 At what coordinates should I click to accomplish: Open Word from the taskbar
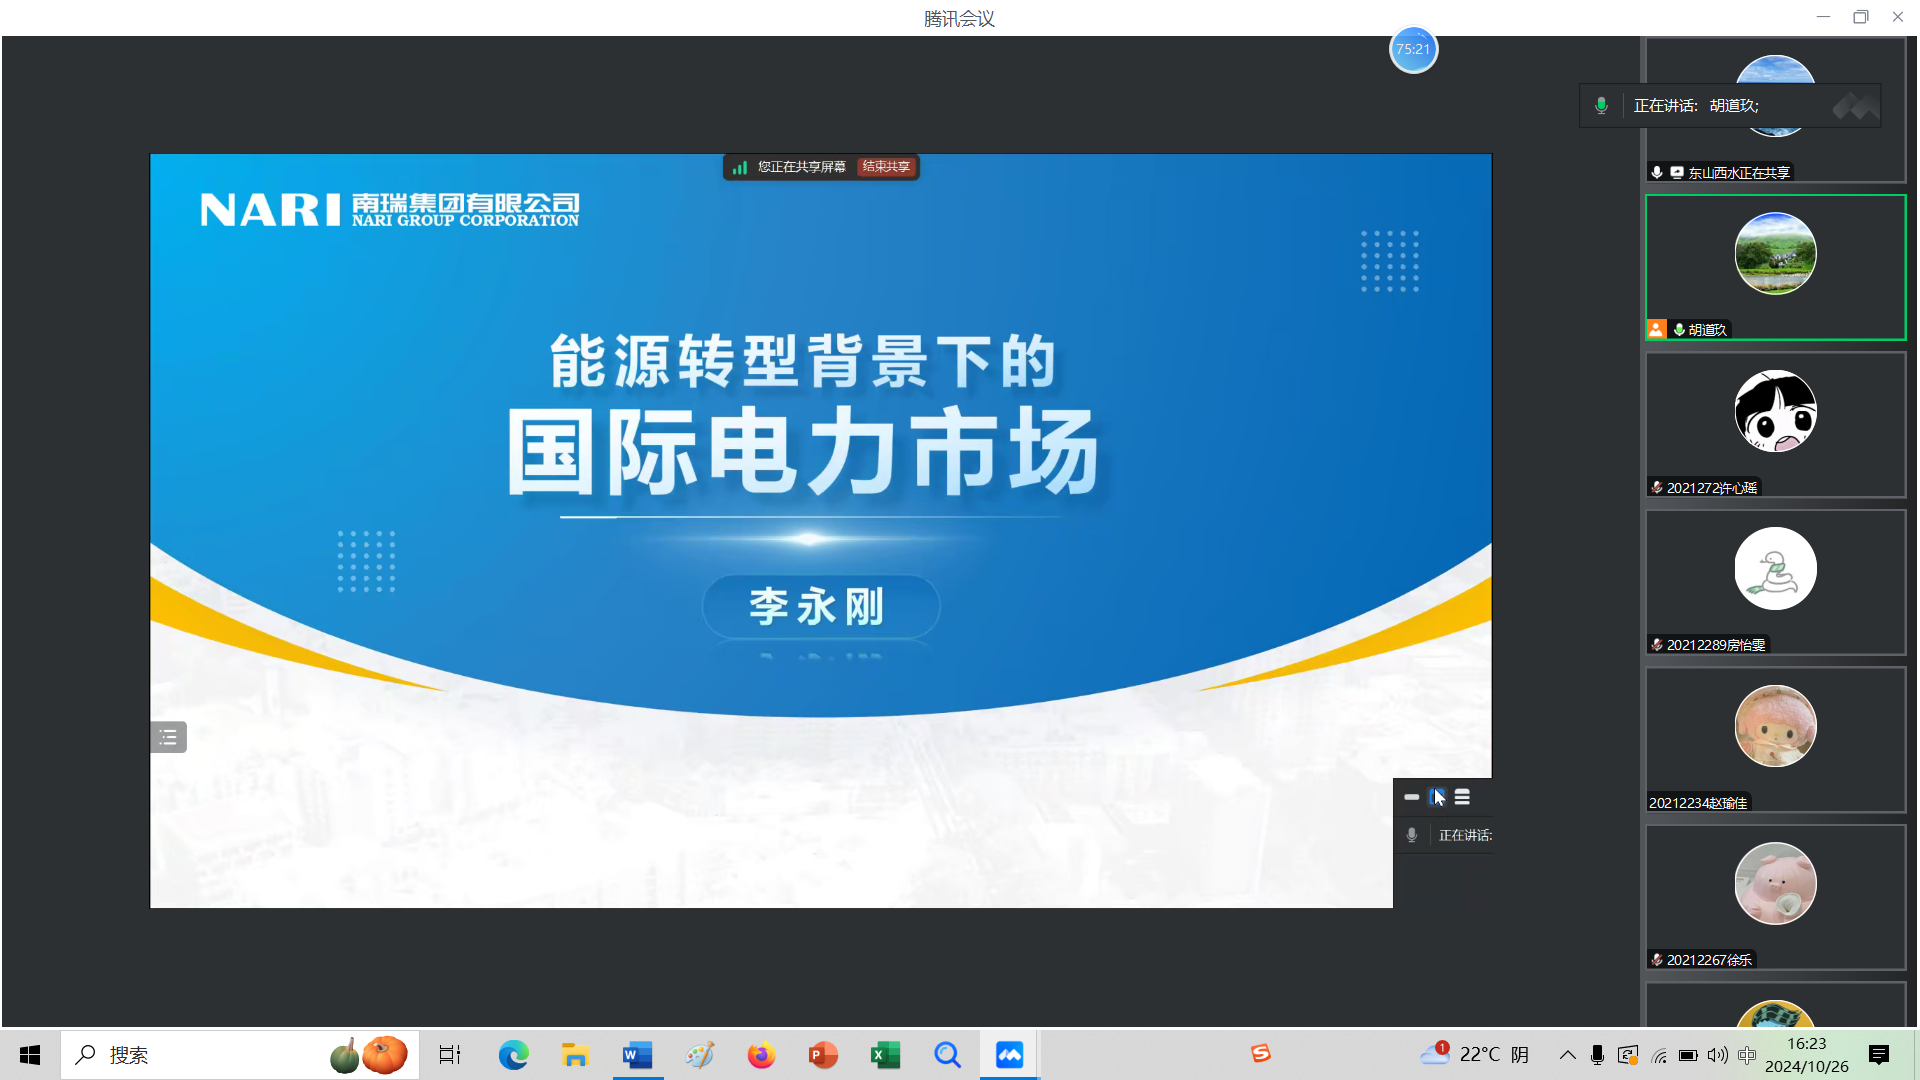tap(637, 1055)
